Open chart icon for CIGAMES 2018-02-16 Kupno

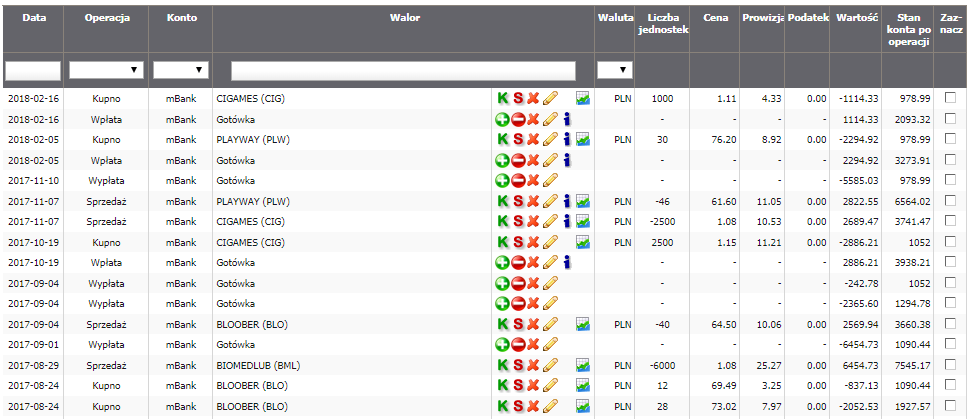point(583,98)
